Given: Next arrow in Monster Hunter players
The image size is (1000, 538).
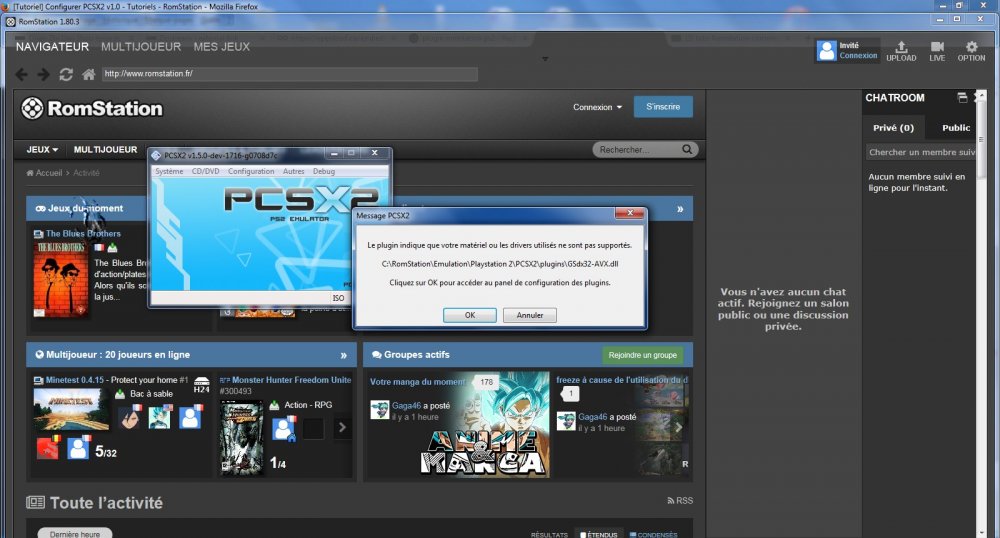Looking at the screenshot, I should [342, 427].
